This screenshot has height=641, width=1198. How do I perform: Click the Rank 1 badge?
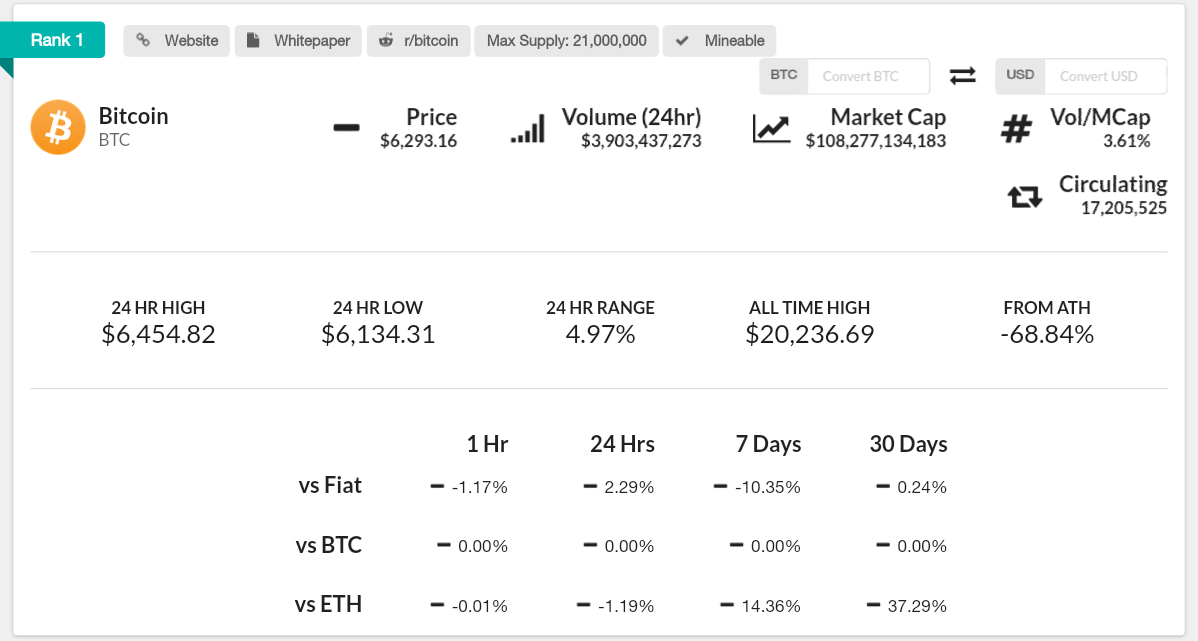click(x=57, y=40)
